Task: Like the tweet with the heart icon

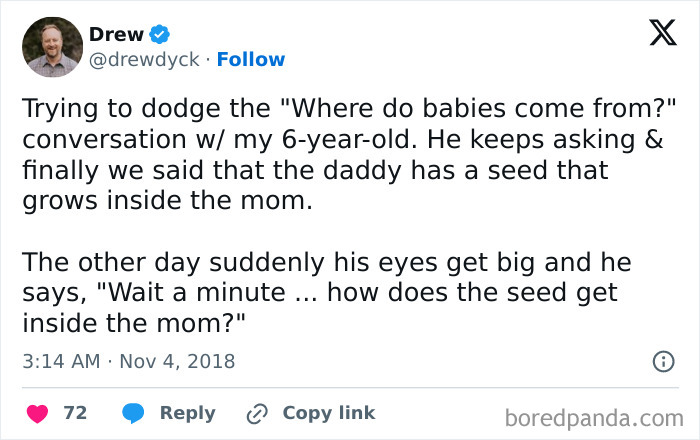Action: [x=35, y=413]
